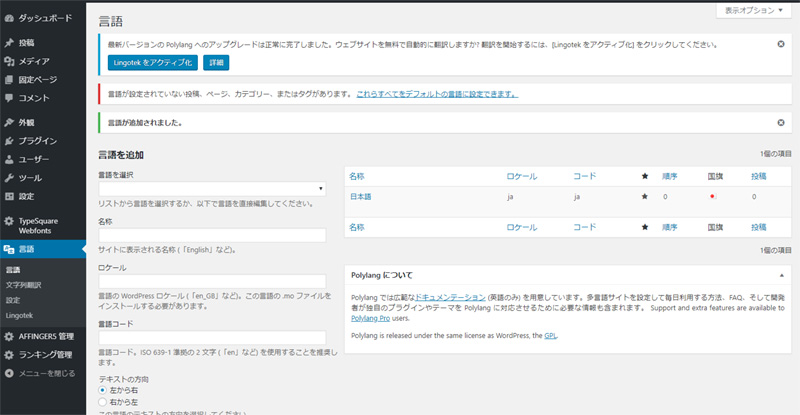
Task: Open the GPL license link
Action: tap(550, 335)
